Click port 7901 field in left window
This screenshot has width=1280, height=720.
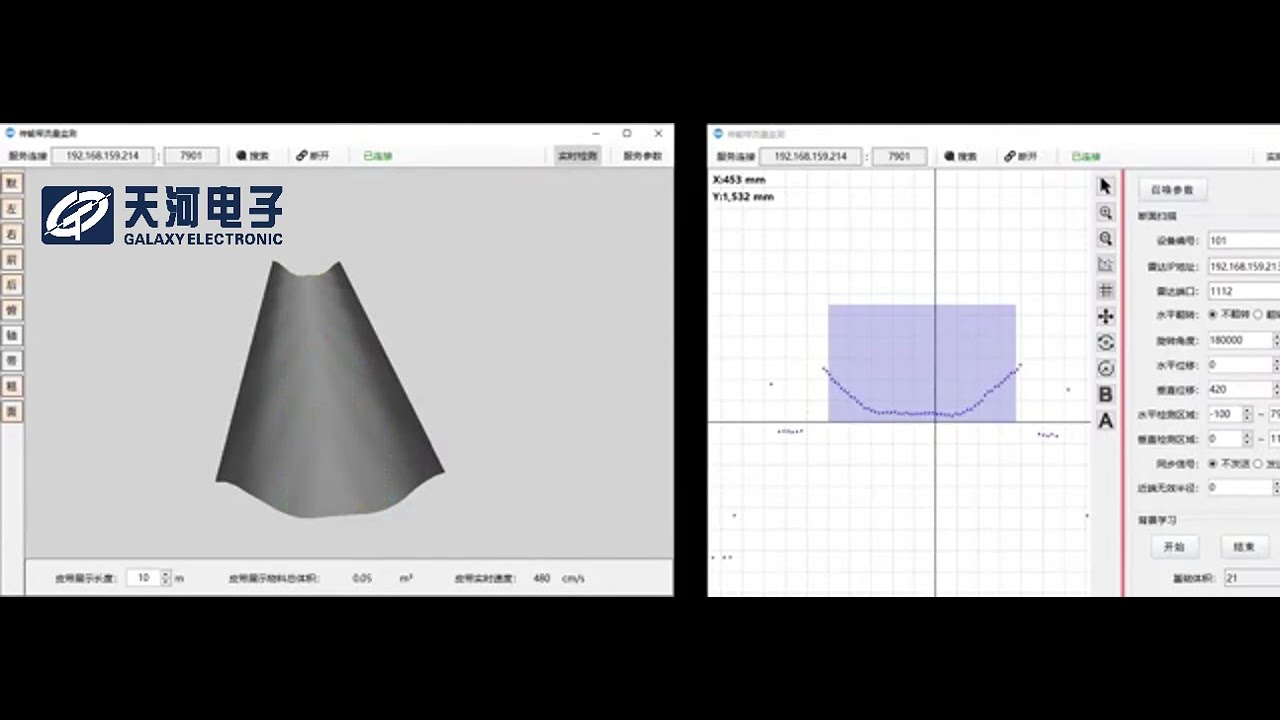[191, 156]
